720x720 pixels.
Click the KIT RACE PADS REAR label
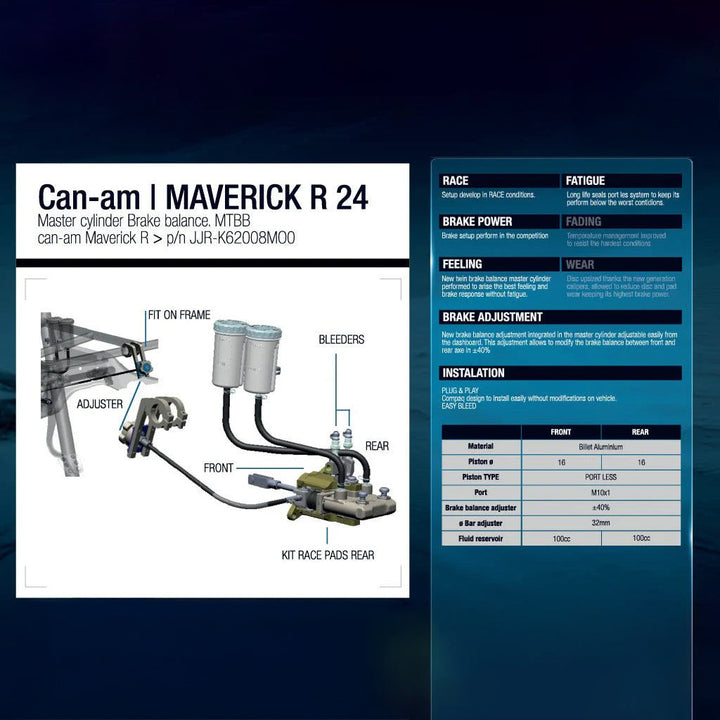[x=328, y=554]
